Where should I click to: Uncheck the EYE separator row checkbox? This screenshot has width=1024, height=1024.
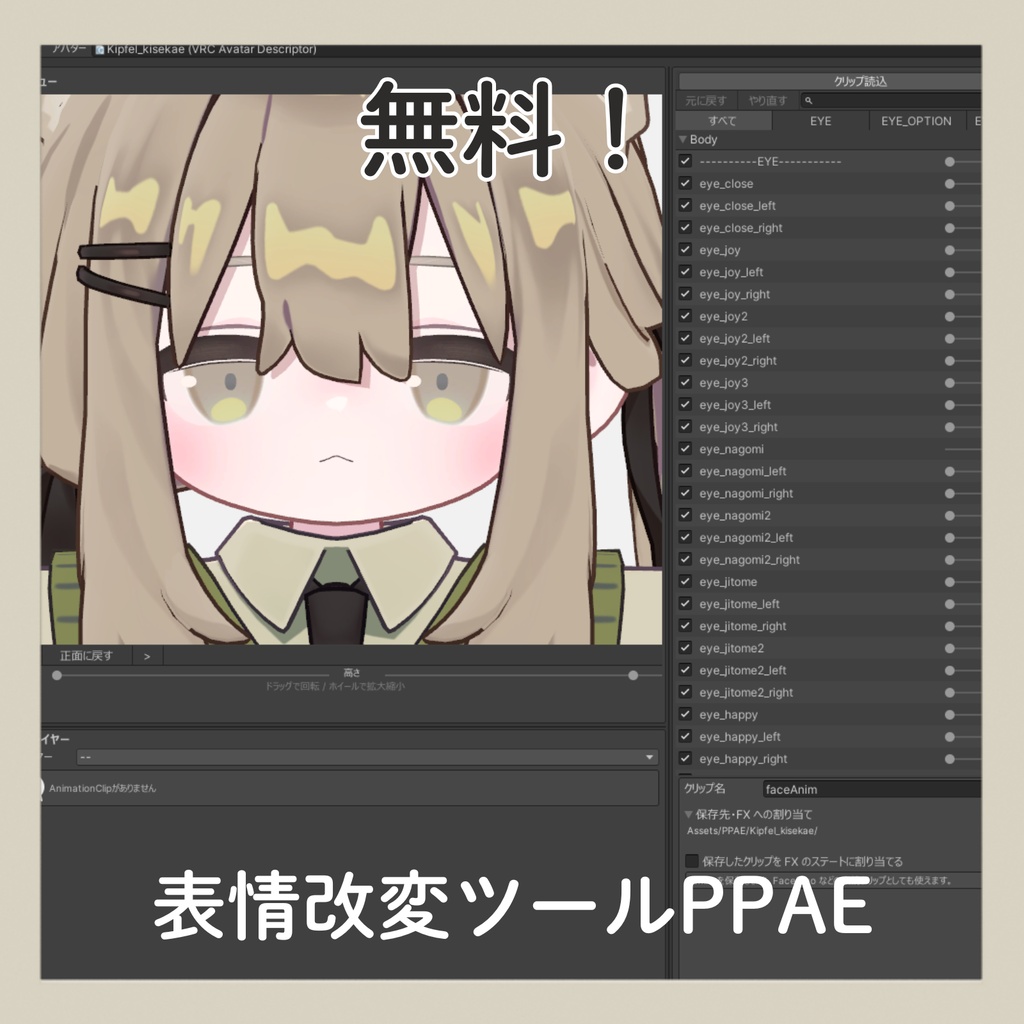point(685,161)
